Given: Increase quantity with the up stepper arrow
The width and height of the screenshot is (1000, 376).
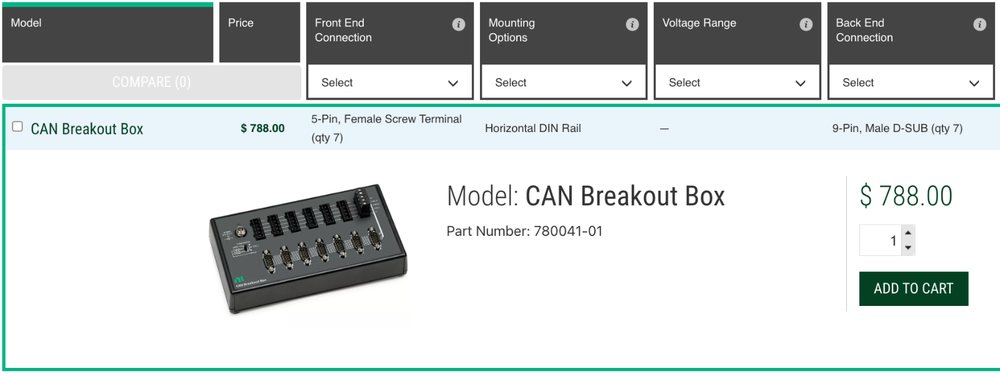Looking at the screenshot, I should pyautogui.click(x=908, y=233).
